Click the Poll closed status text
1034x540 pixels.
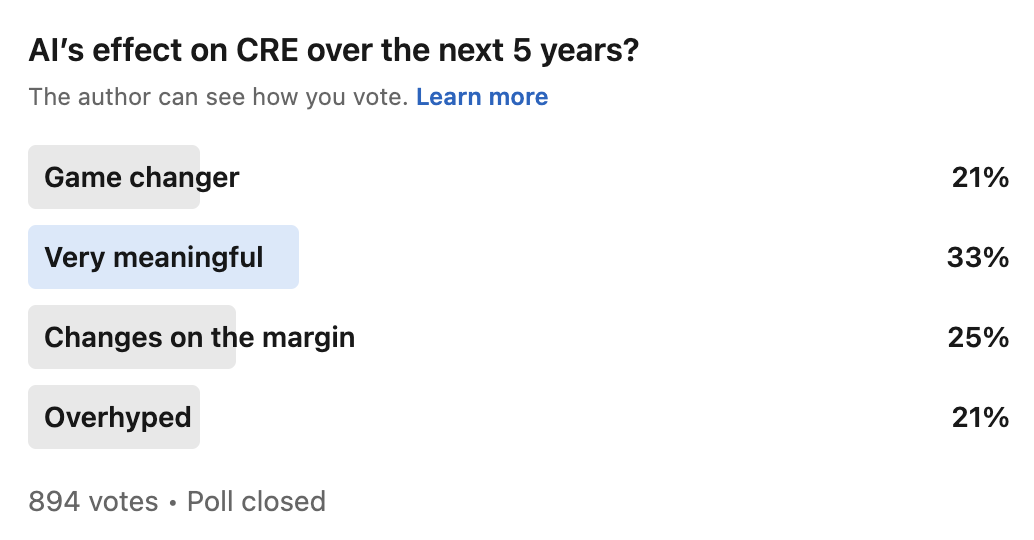pos(257,502)
